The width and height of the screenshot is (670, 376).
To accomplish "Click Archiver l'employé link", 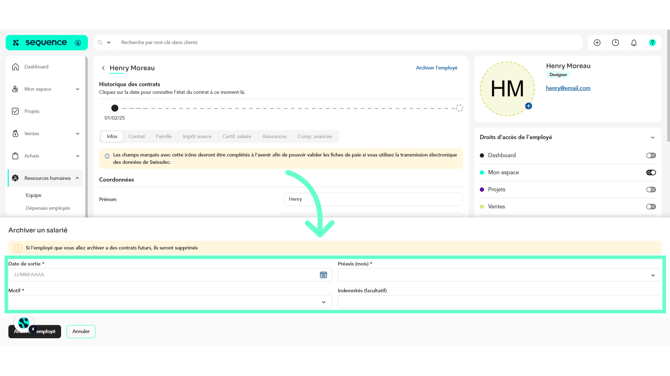I will point(436,68).
